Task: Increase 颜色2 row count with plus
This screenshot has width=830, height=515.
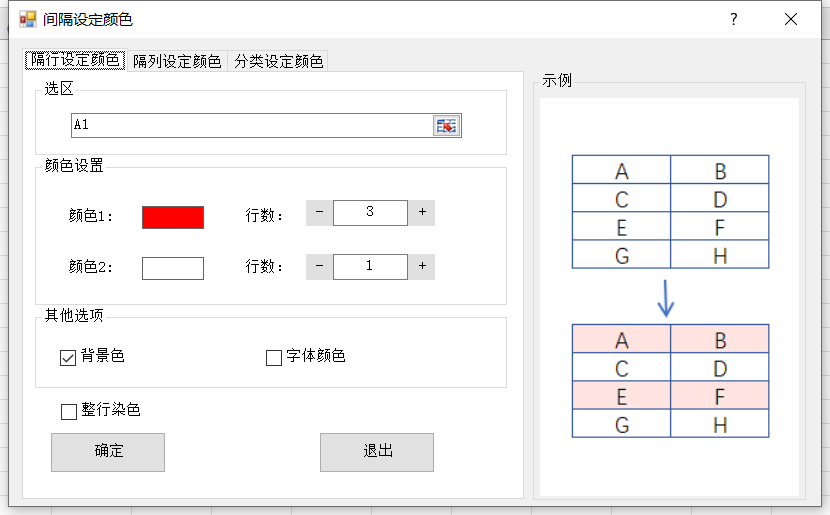Action: (422, 266)
